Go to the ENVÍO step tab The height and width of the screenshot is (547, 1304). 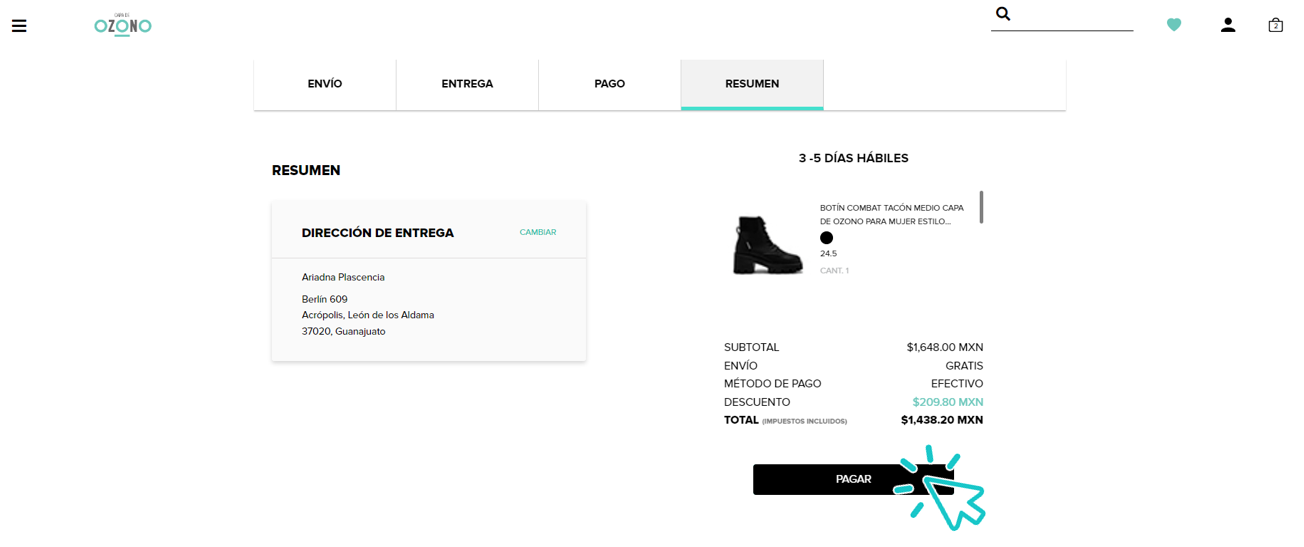point(325,84)
